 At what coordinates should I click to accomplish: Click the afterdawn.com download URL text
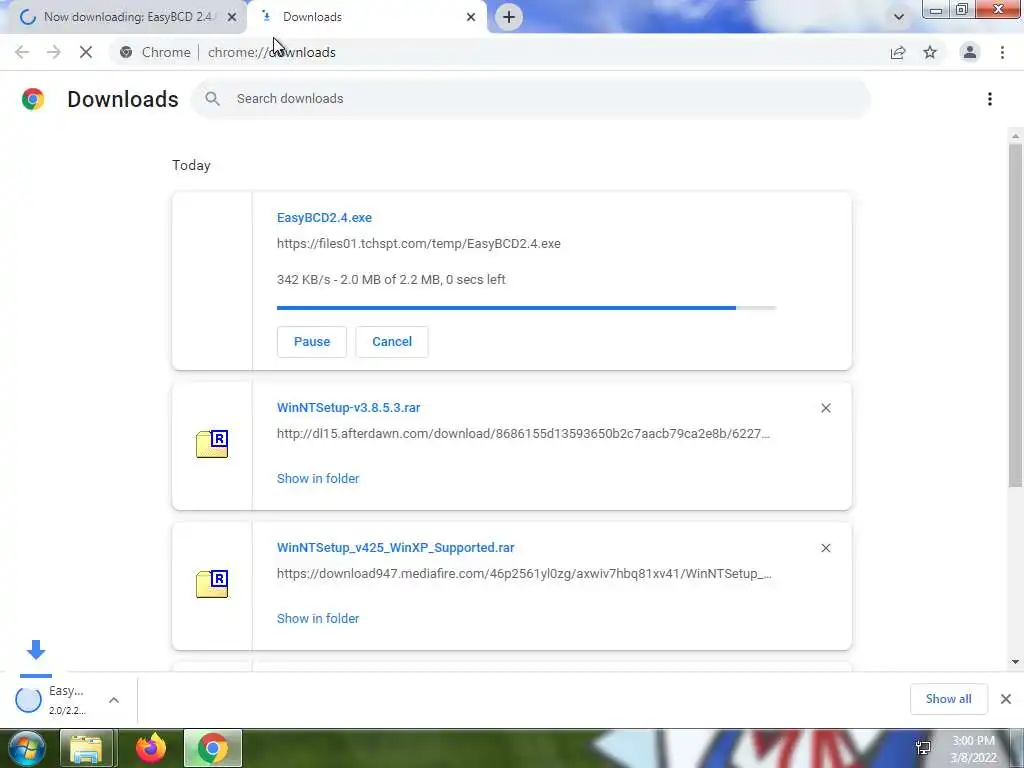tap(523, 434)
